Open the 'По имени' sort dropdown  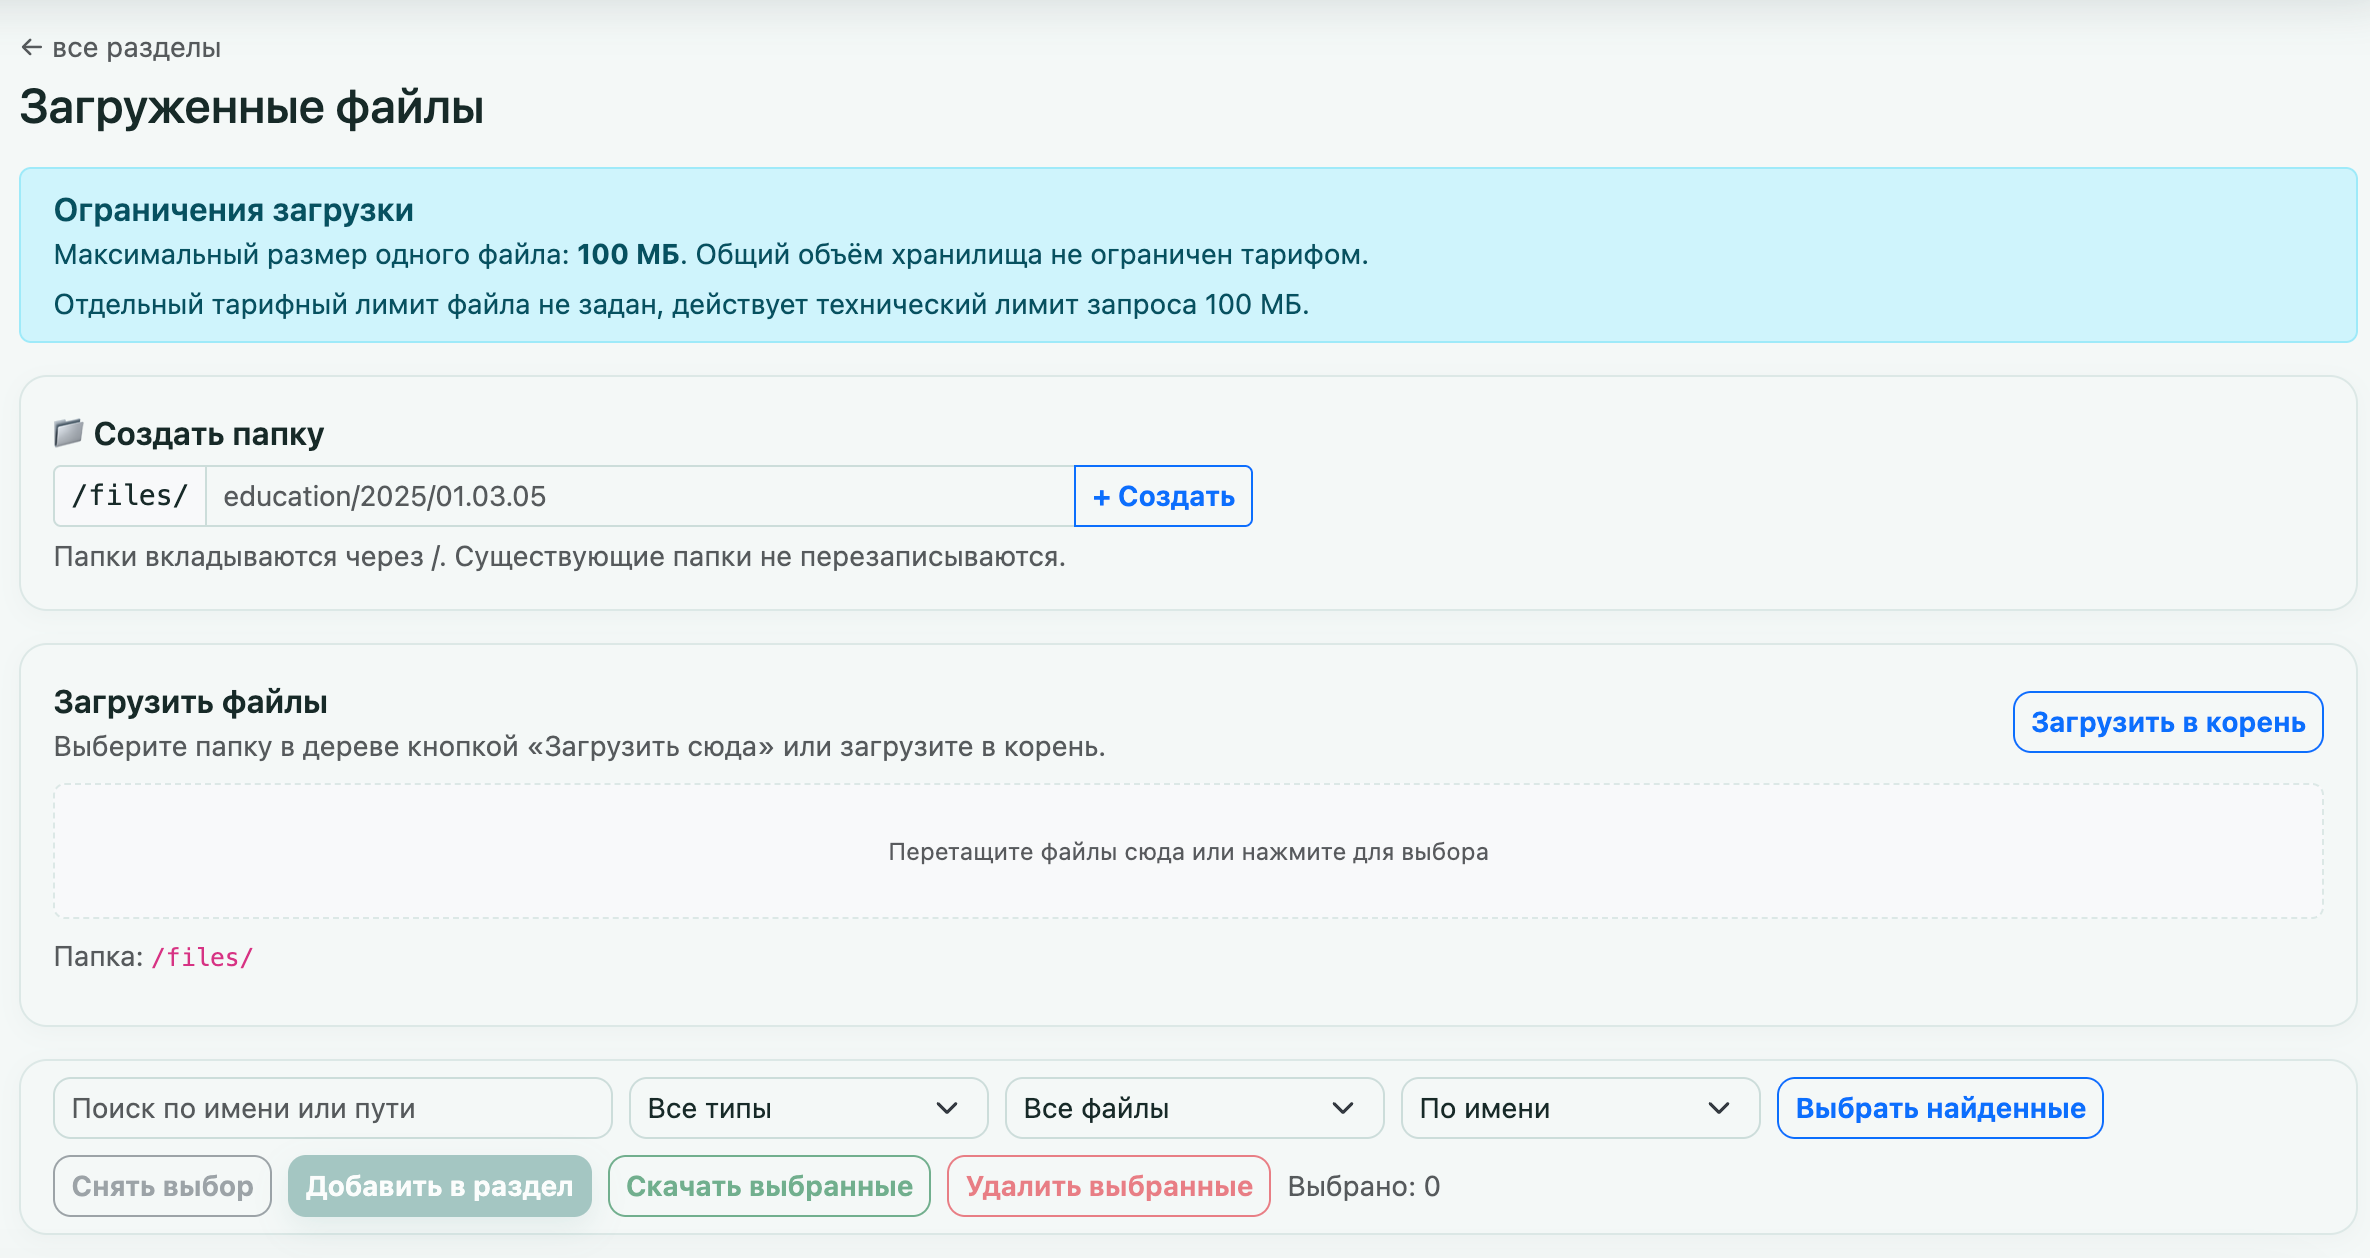(x=1581, y=1108)
